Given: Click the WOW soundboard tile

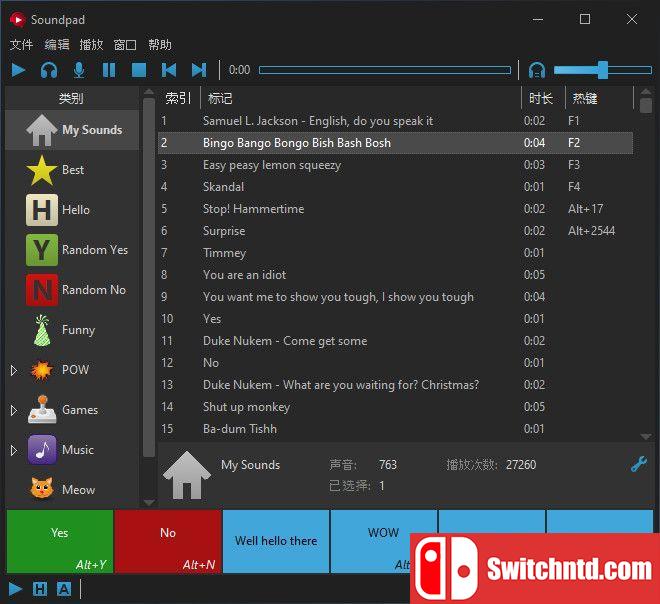Looking at the screenshot, I should [x=383, y=542].
